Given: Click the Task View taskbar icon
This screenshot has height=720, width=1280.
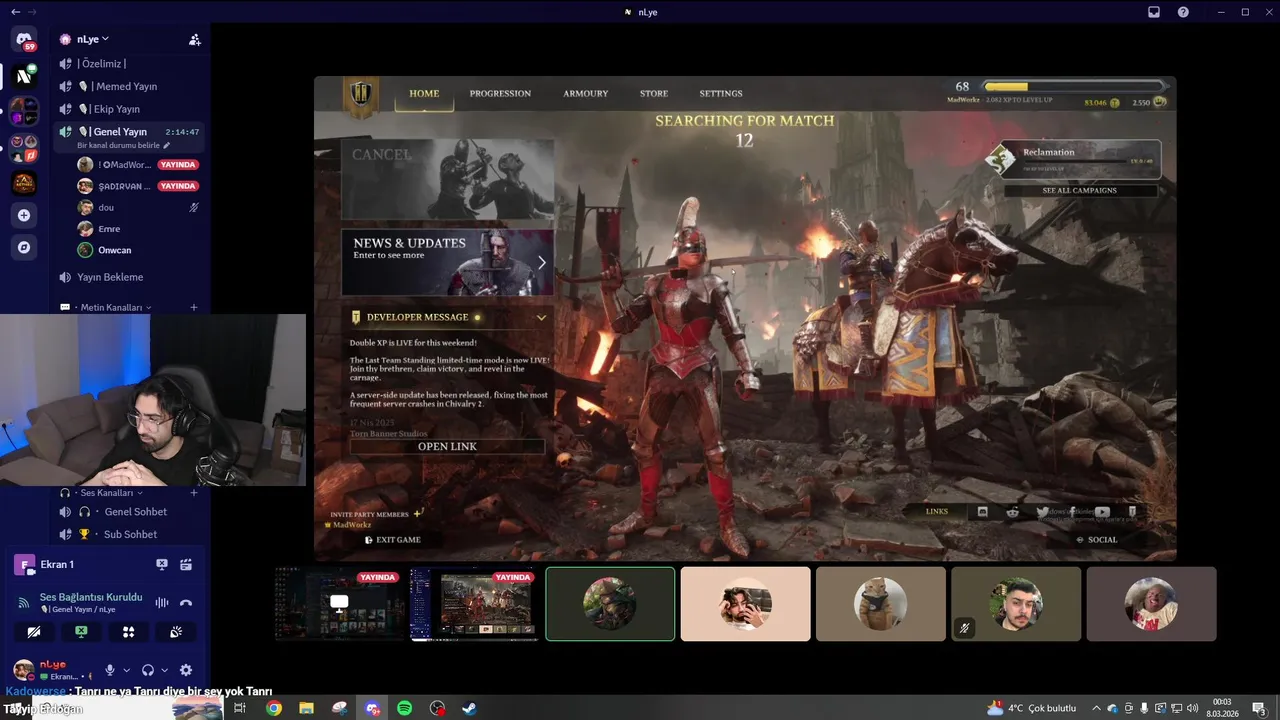Looking at the screenshot, I should (x=240, y=708).
